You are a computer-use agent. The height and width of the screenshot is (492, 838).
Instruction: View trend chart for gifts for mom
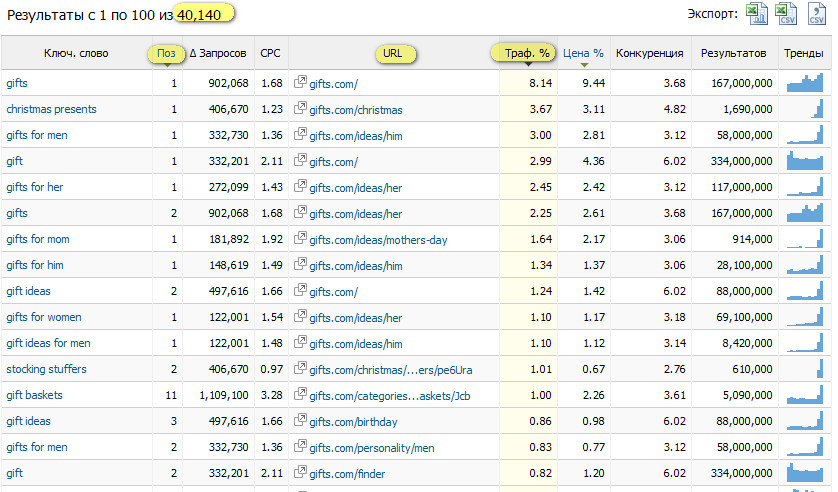(x=805, y=239)
